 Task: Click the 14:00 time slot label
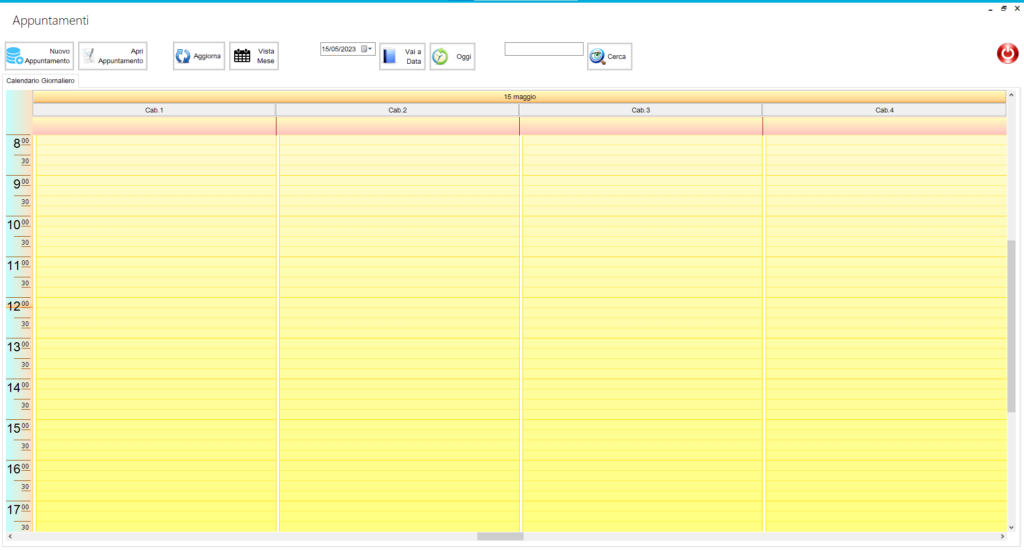pyautogui.click(x=18, y=387)
